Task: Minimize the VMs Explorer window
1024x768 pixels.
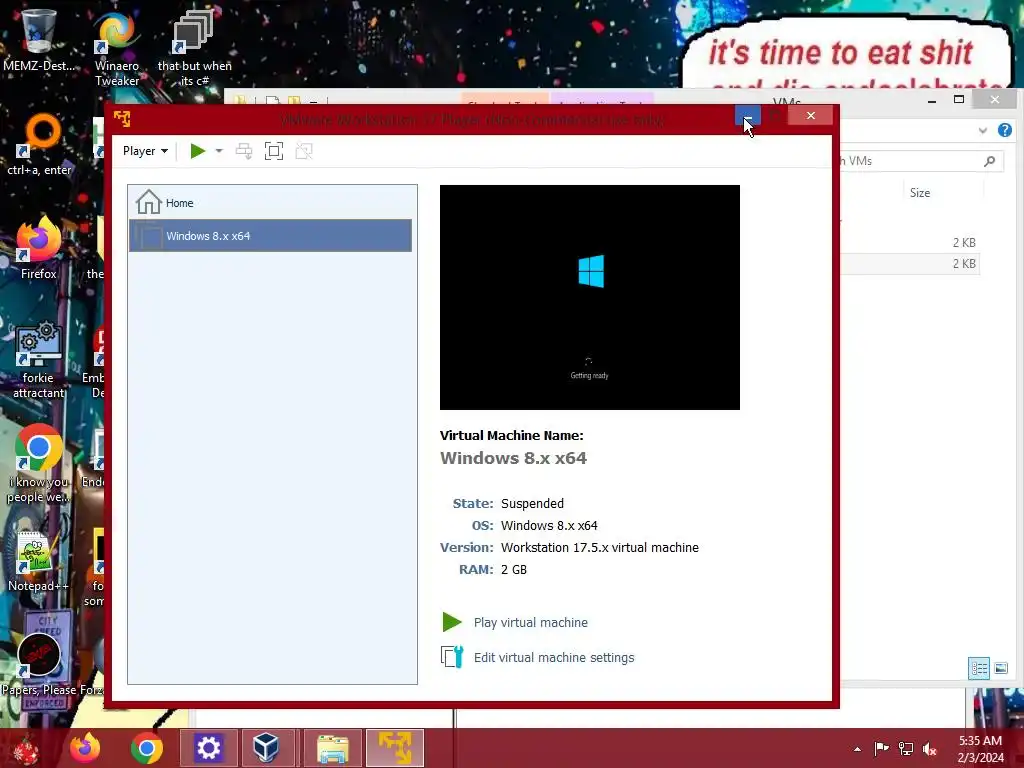Action: tap(932, 100)
